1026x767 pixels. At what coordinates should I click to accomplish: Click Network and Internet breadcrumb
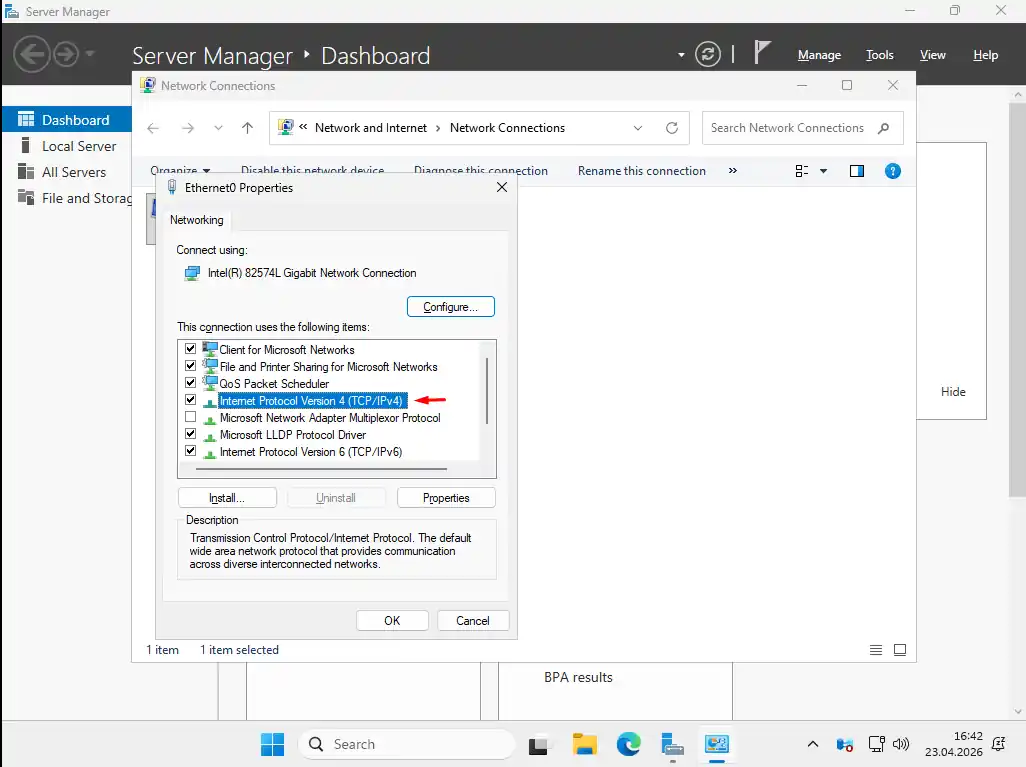point(370,128)
